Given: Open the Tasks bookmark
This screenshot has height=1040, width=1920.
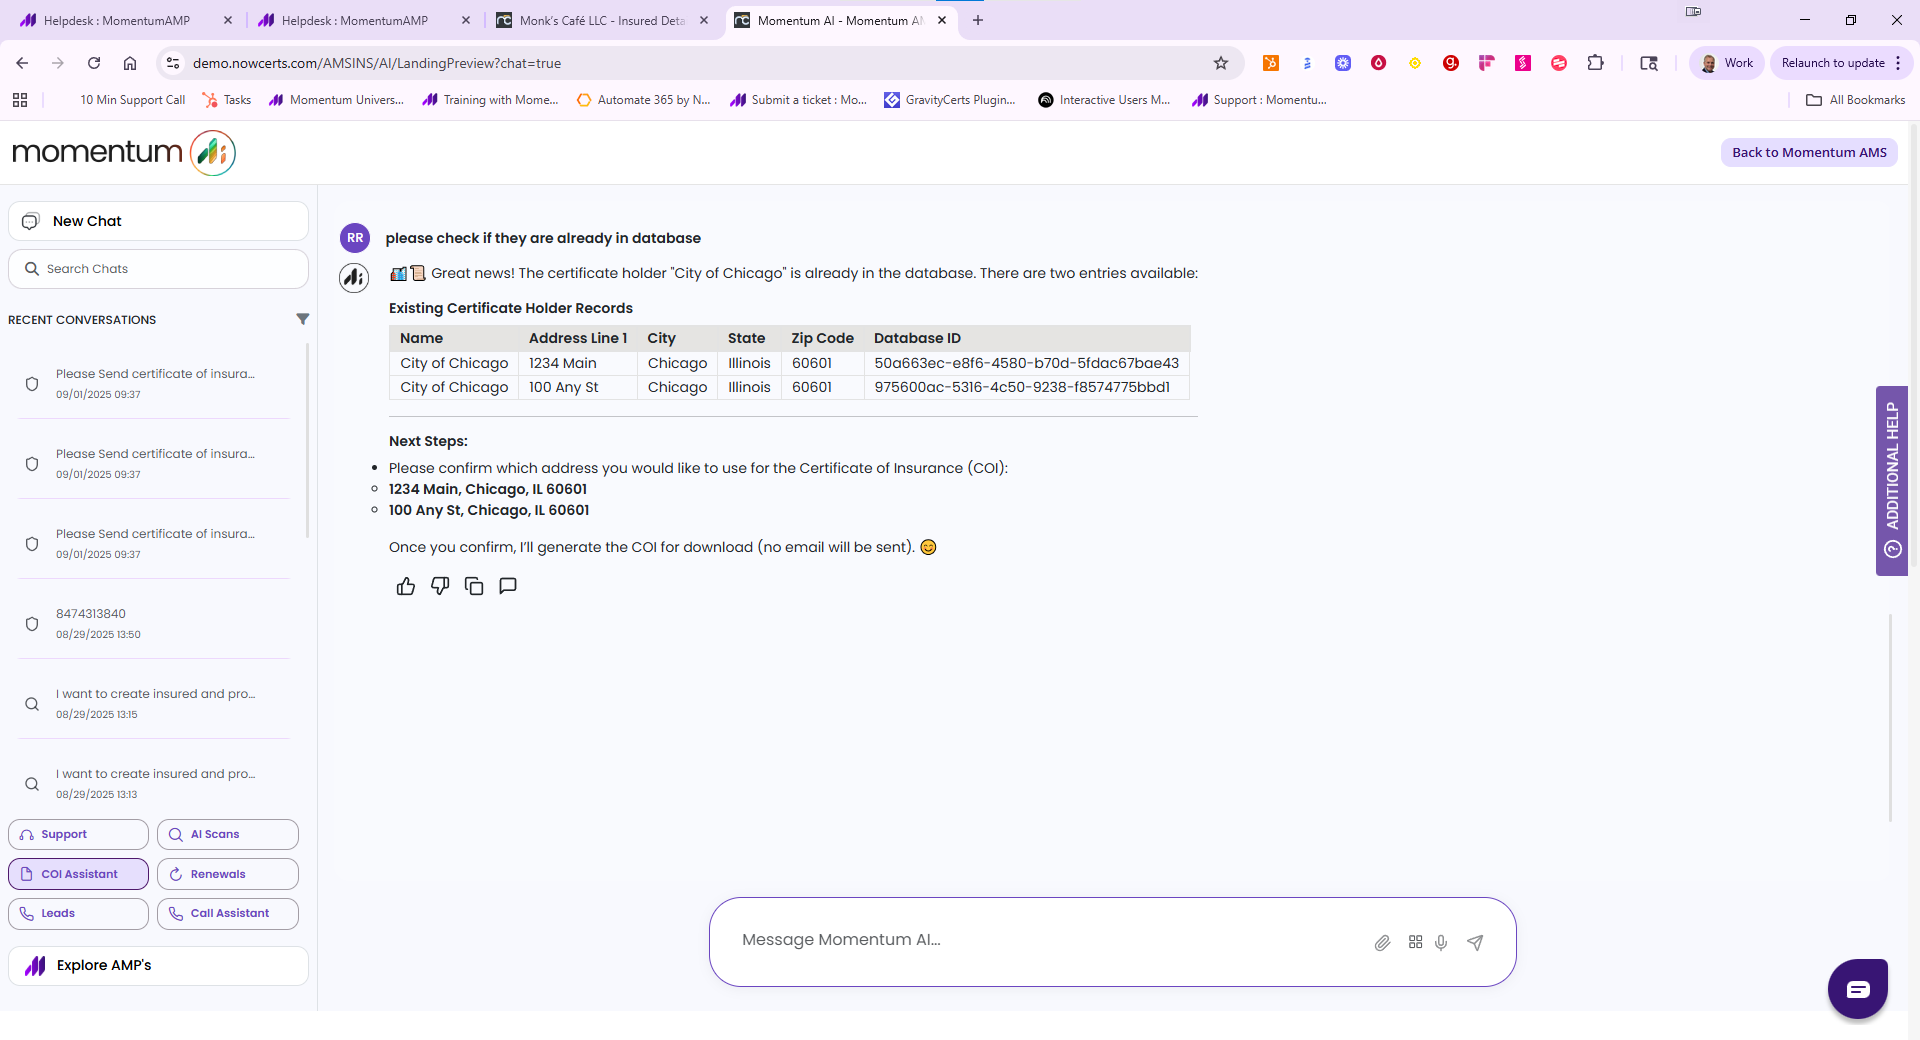Looking at the screenshot, I should click(x=227, y=100).
